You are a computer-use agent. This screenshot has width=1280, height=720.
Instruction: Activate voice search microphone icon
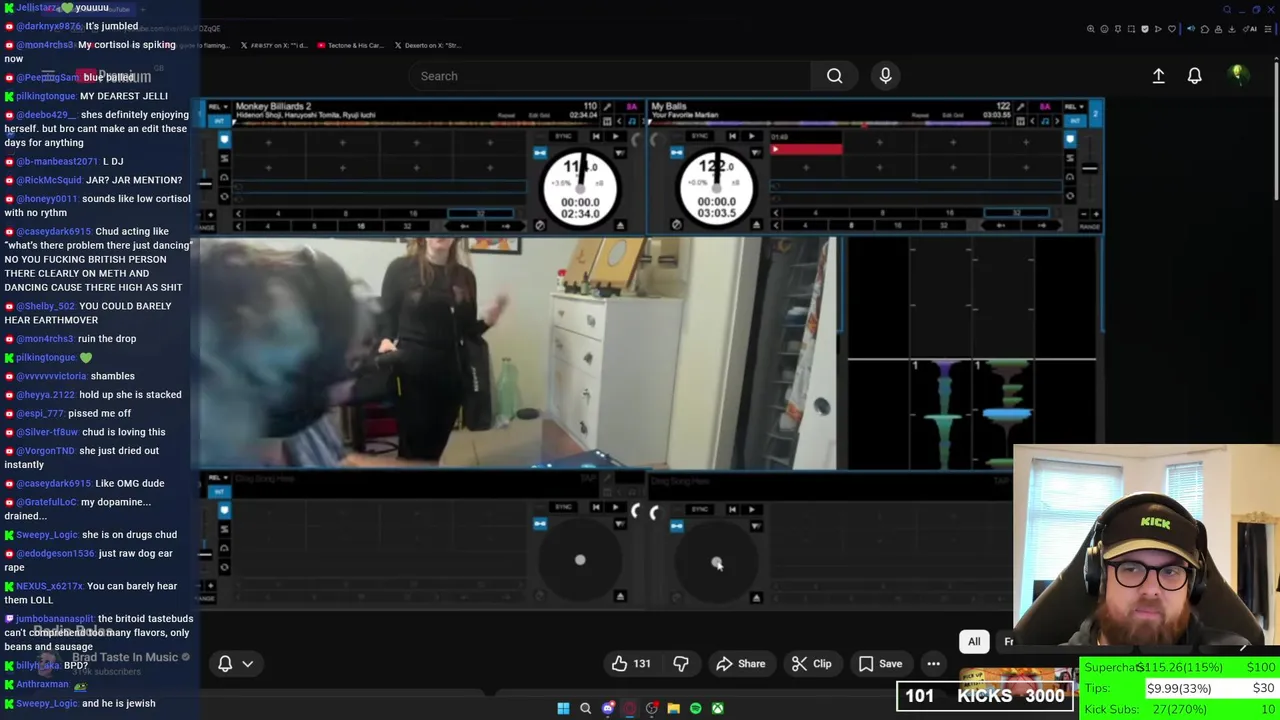pos(885,76)
